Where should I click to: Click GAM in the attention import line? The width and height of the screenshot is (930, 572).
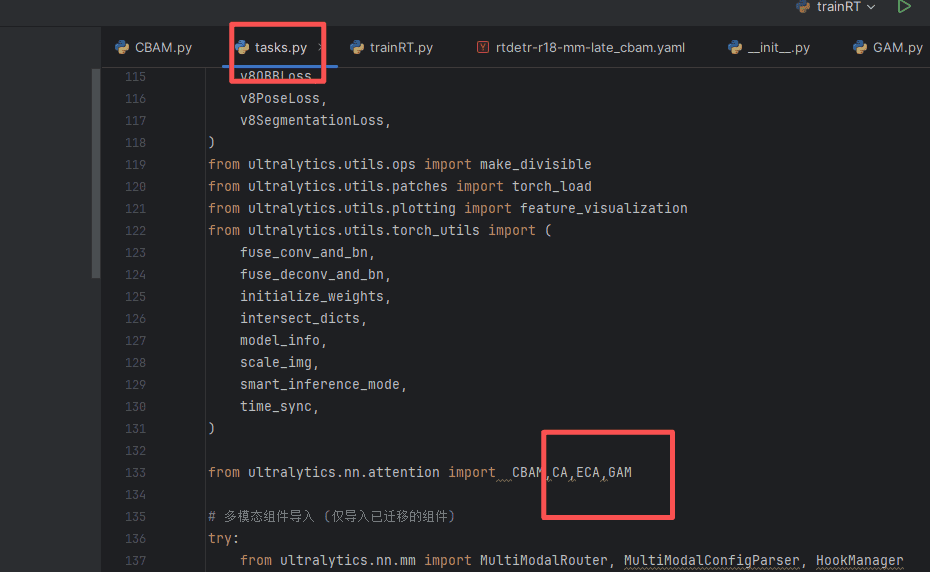[620, 472]
